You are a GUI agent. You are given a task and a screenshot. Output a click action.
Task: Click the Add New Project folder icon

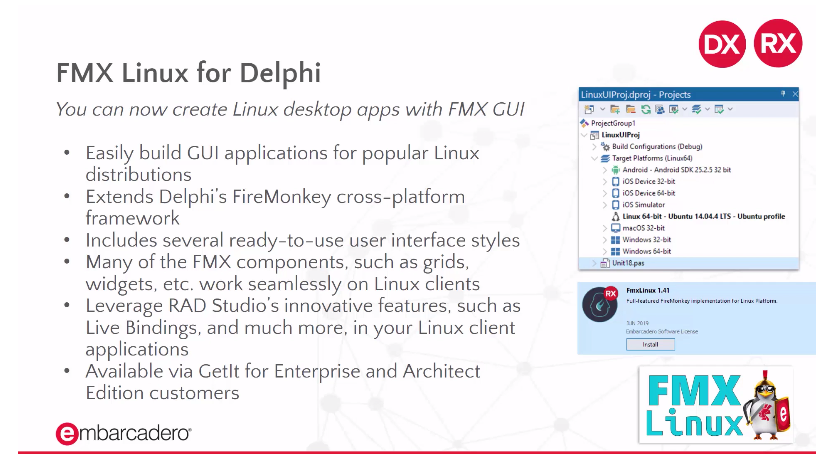click(x=615, y=110)
